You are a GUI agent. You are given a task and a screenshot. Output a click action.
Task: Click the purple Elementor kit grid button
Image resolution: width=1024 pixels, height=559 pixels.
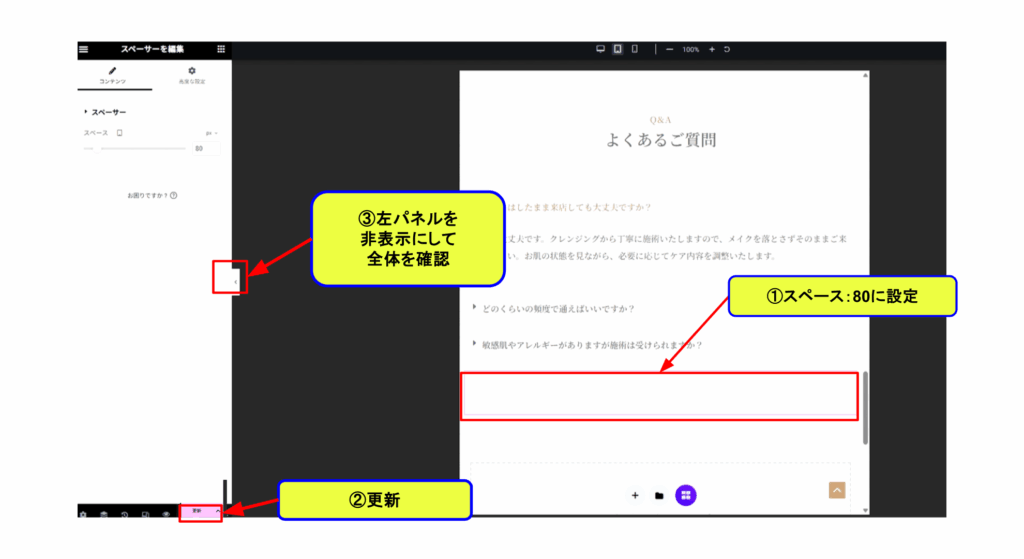pos(686,495)
